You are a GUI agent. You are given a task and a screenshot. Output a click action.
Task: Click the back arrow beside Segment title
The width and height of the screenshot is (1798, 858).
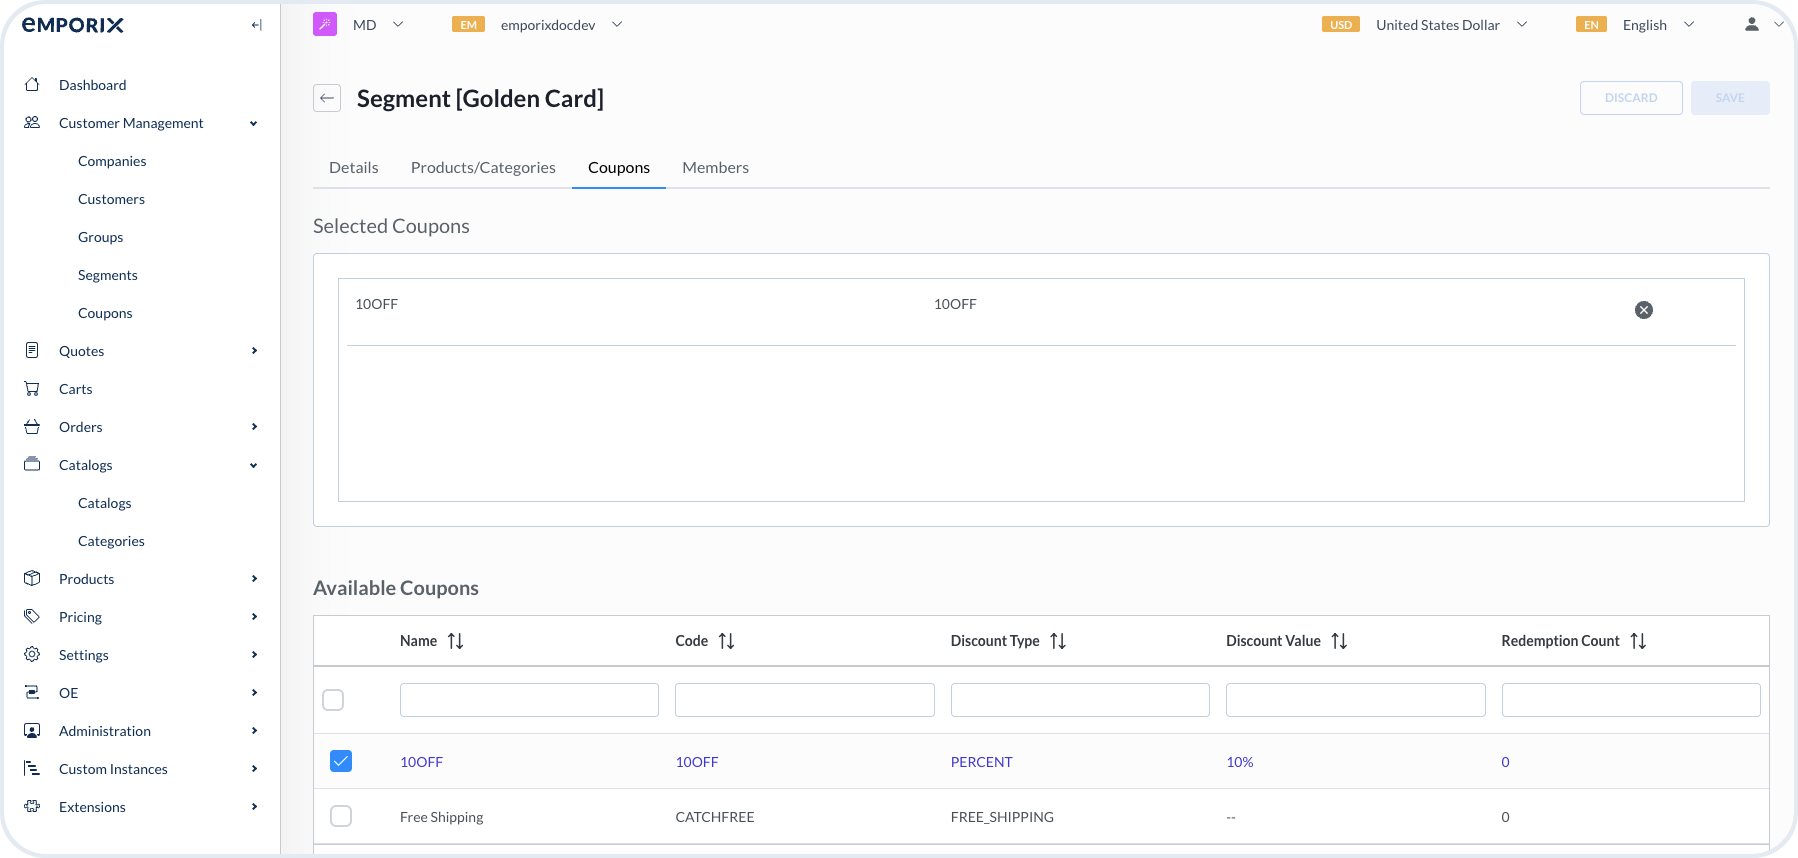327,98
